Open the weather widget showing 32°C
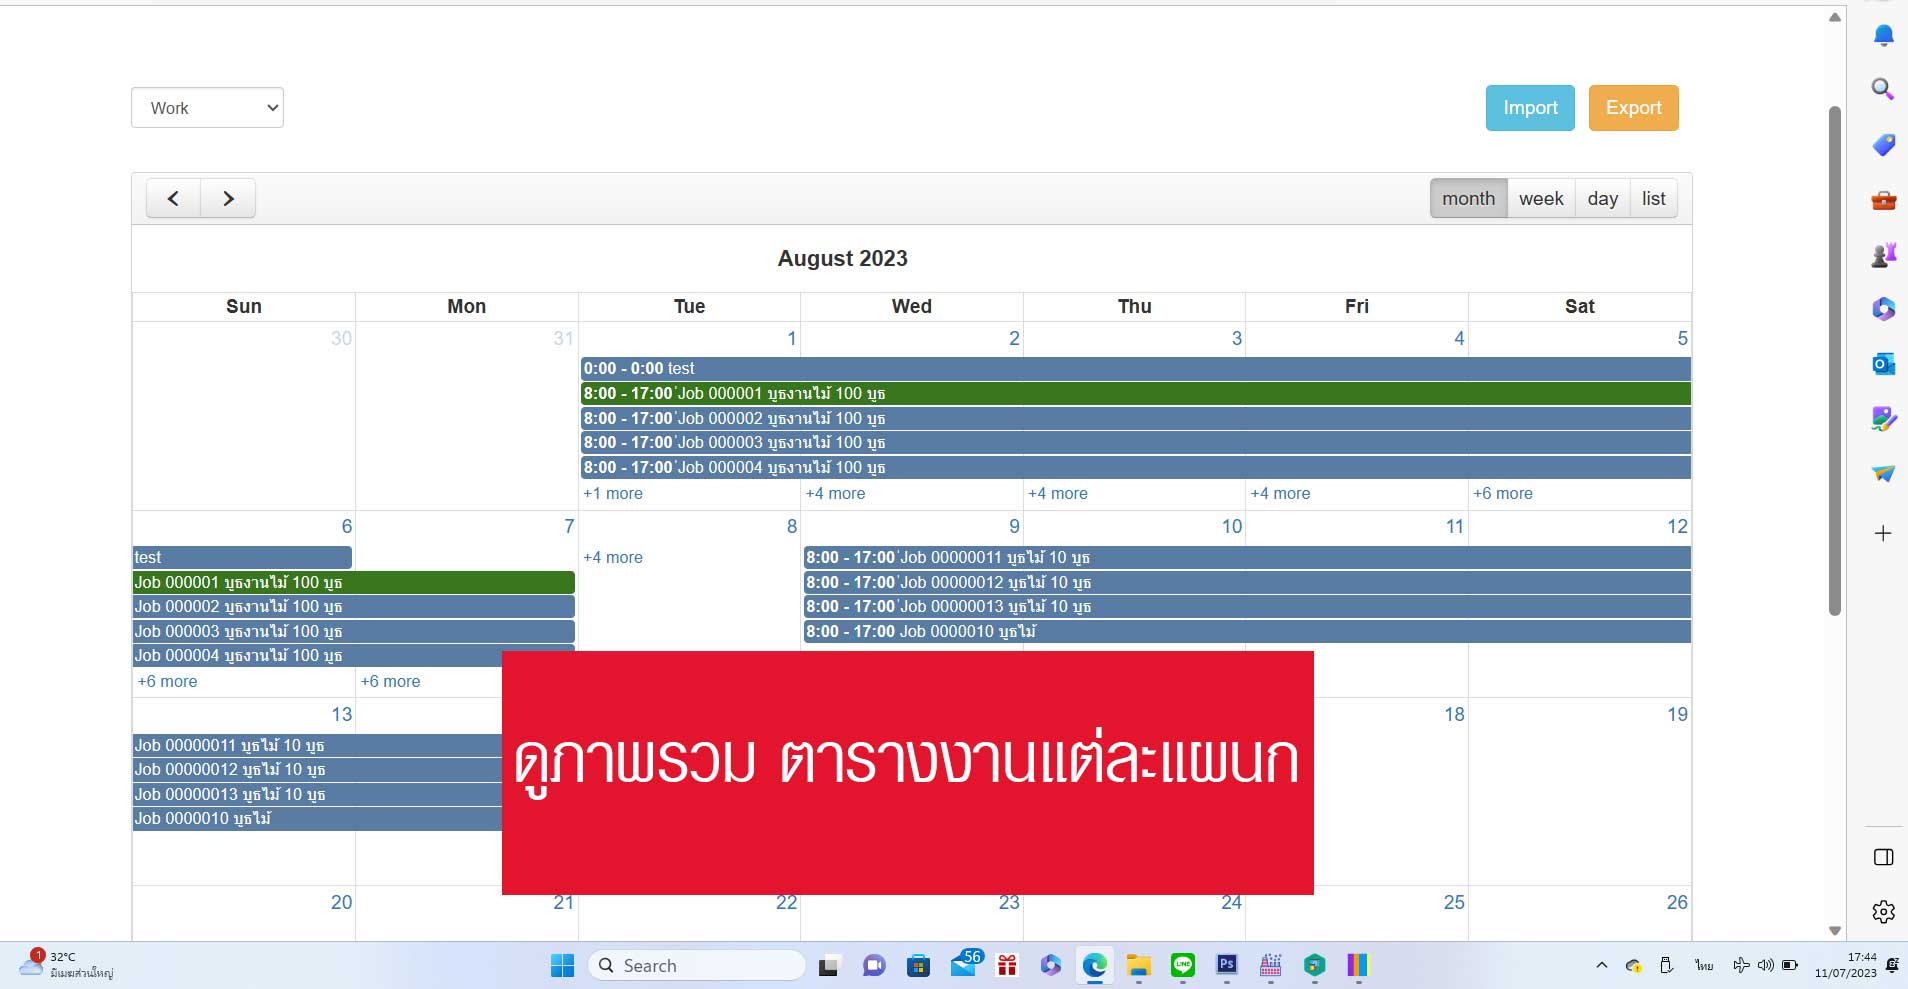Image resolution: width=1908 pixels, height=989 pixels. [x=66, y=965]
